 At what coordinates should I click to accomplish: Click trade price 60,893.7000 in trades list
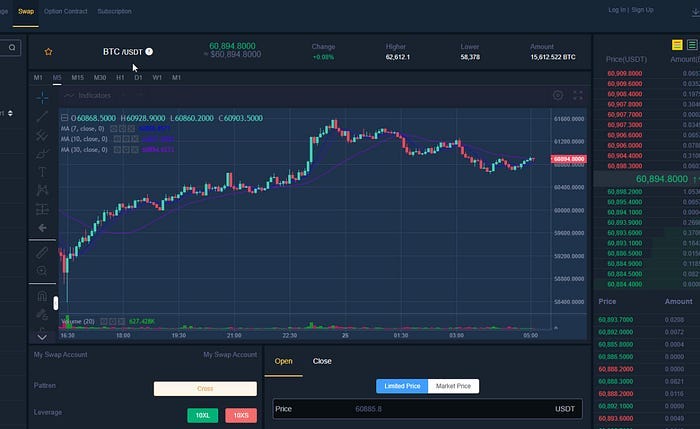(616, 320)
